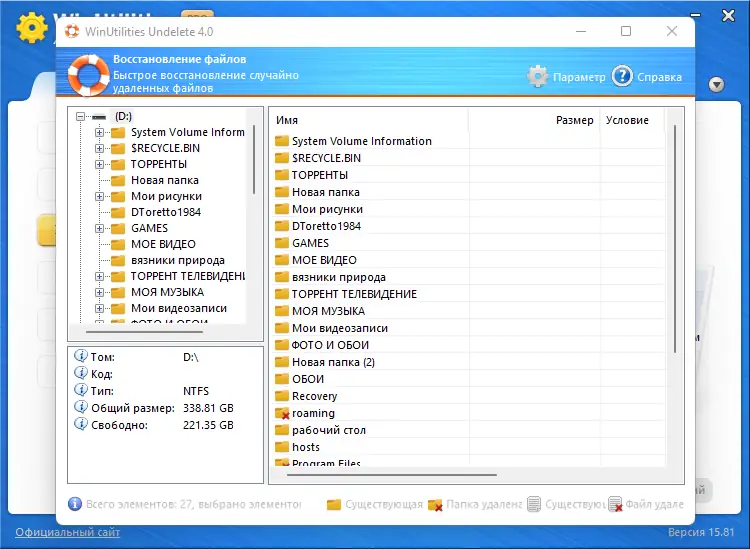The image size is (750, 549).
Task: Sort by the Условие column header
Action: click(x=632, y=120)
